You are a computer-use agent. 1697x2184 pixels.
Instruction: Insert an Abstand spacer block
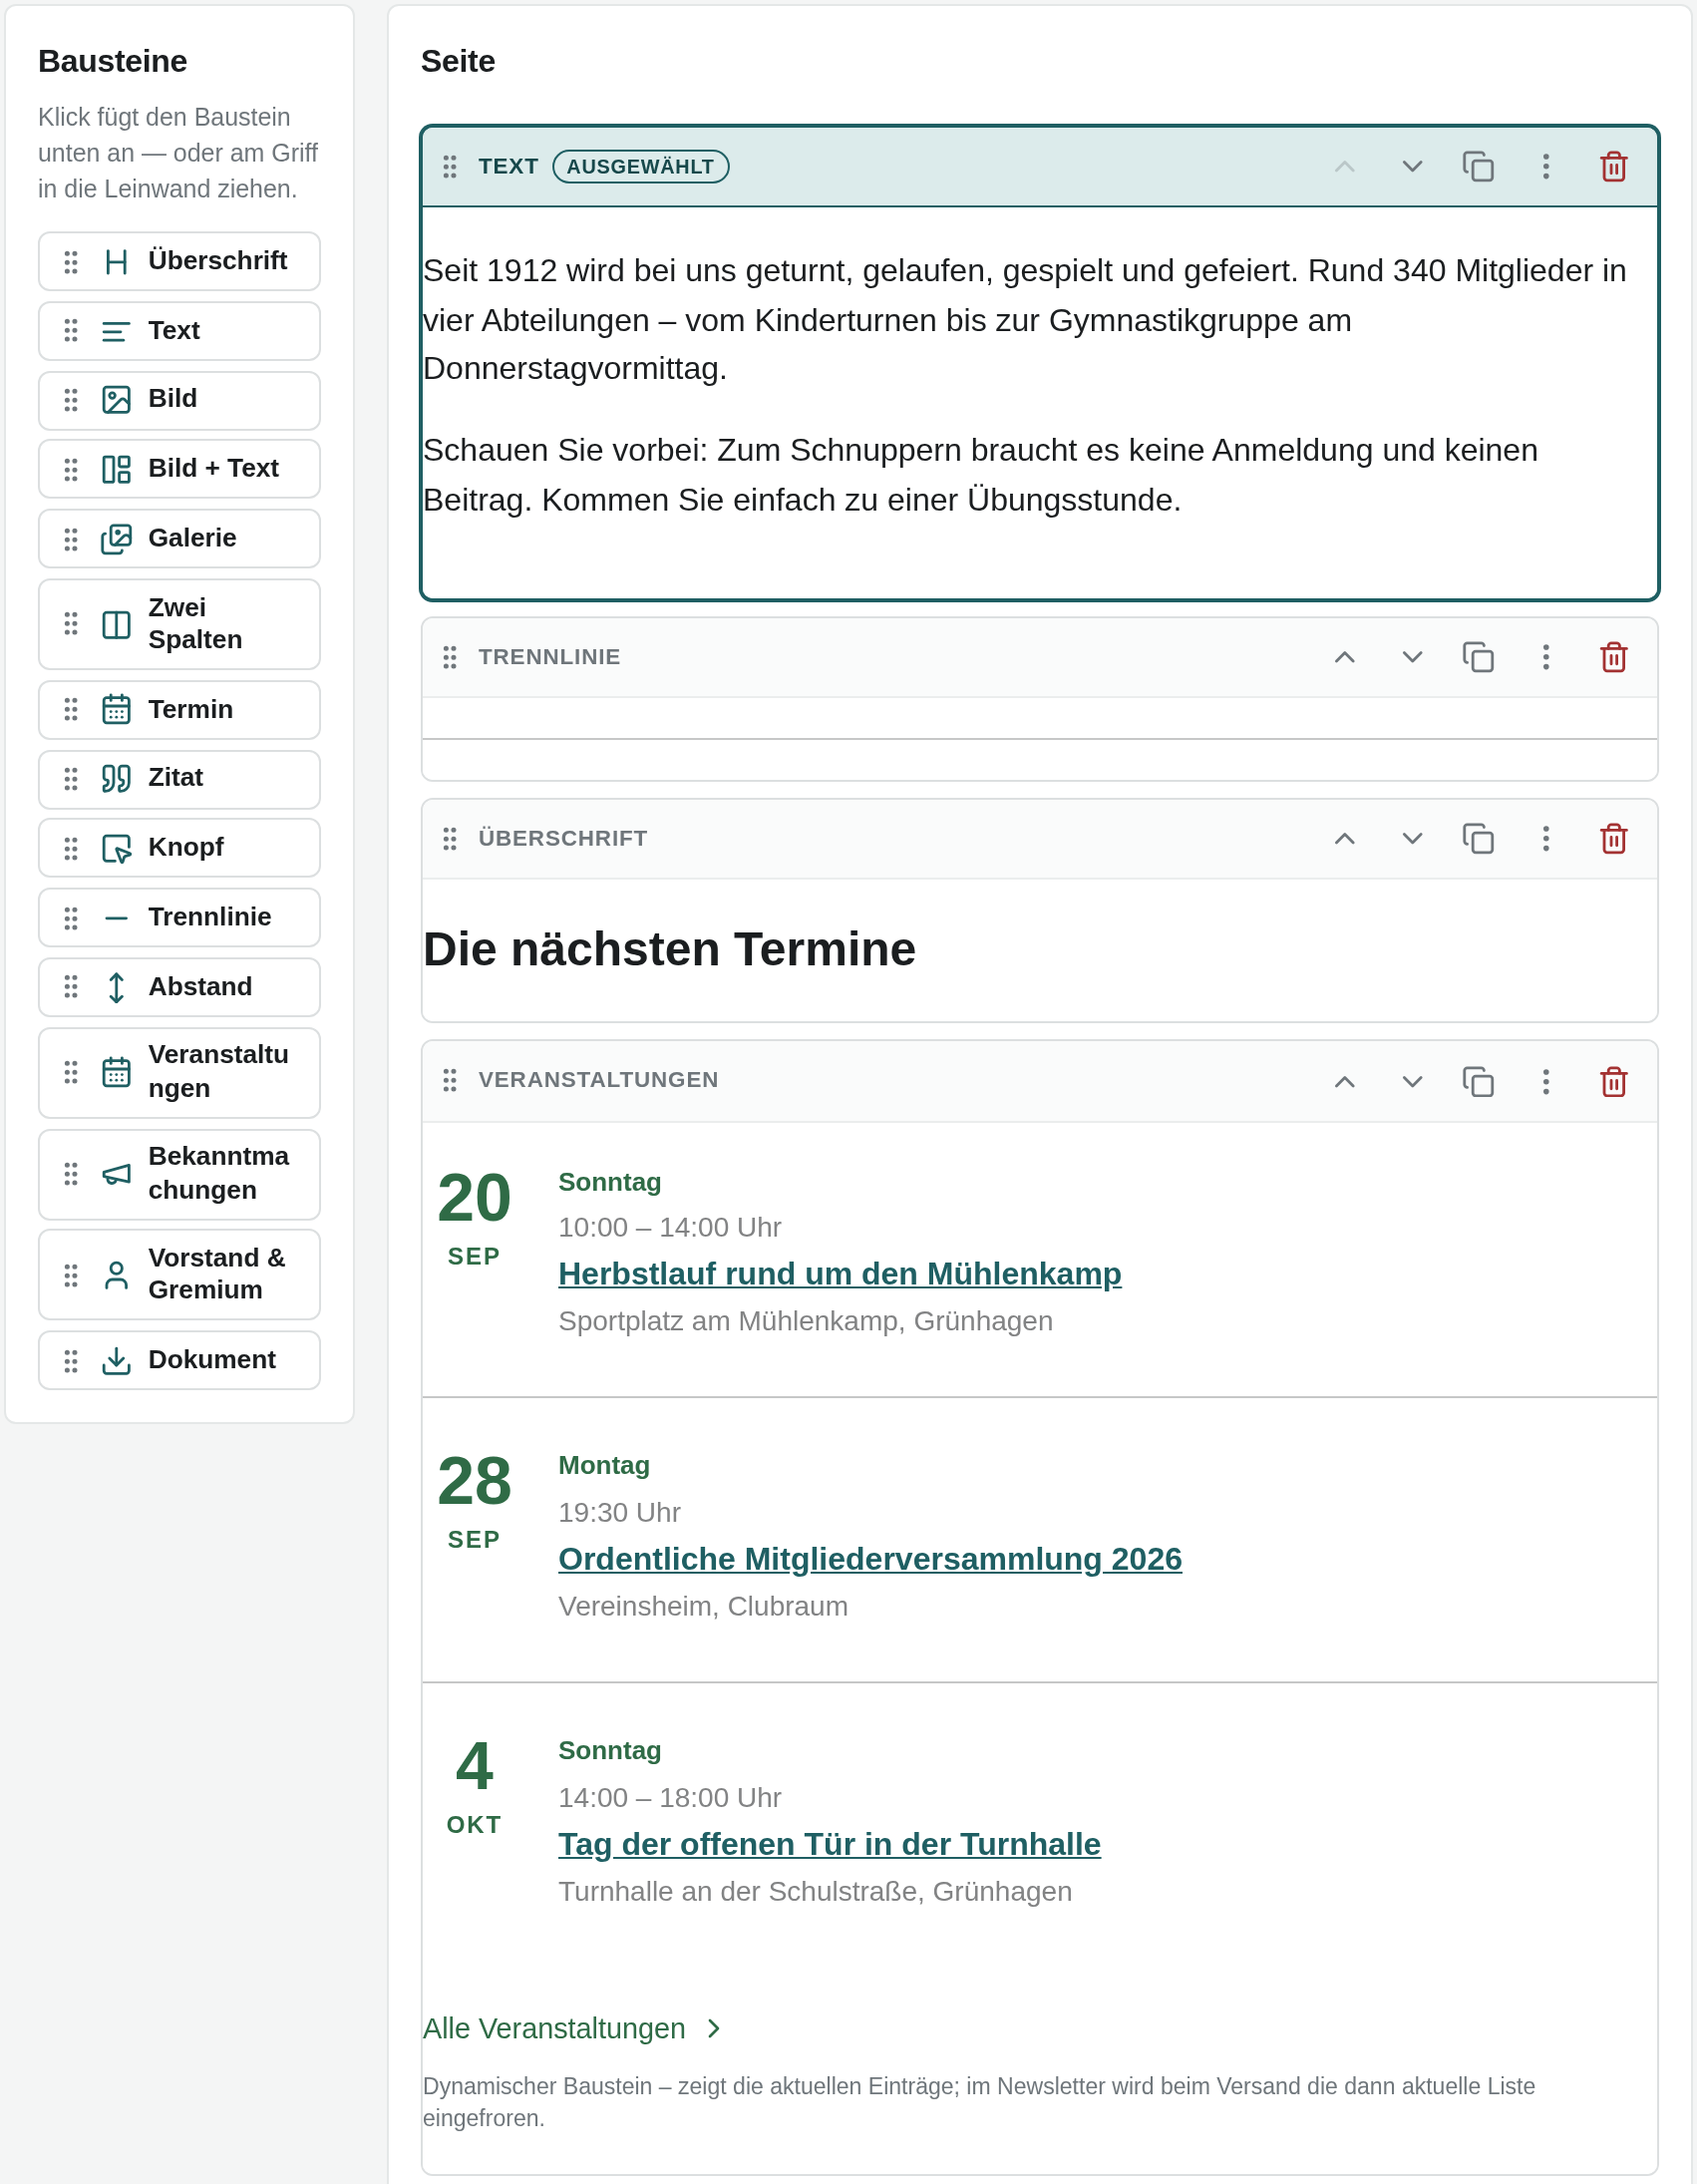(x=179, y=988)
